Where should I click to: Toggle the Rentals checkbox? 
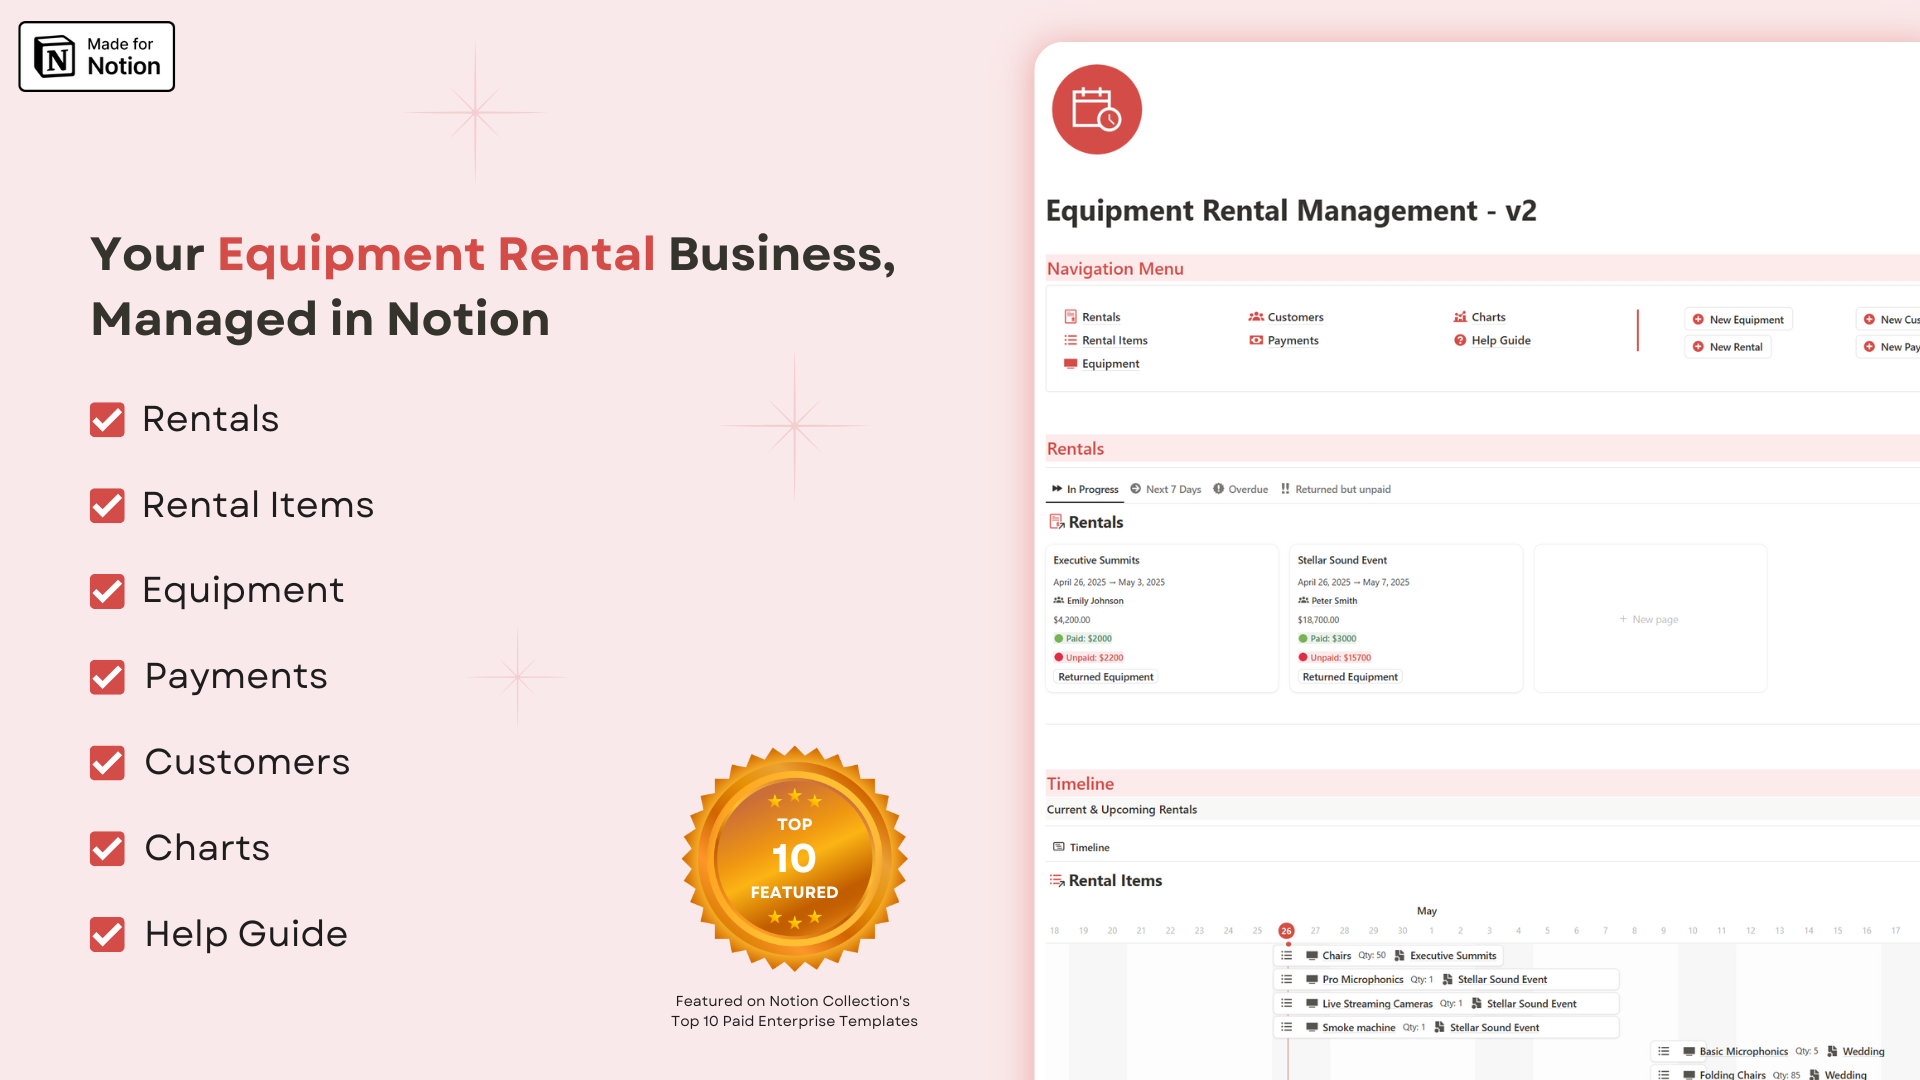[x=107, y=420]
